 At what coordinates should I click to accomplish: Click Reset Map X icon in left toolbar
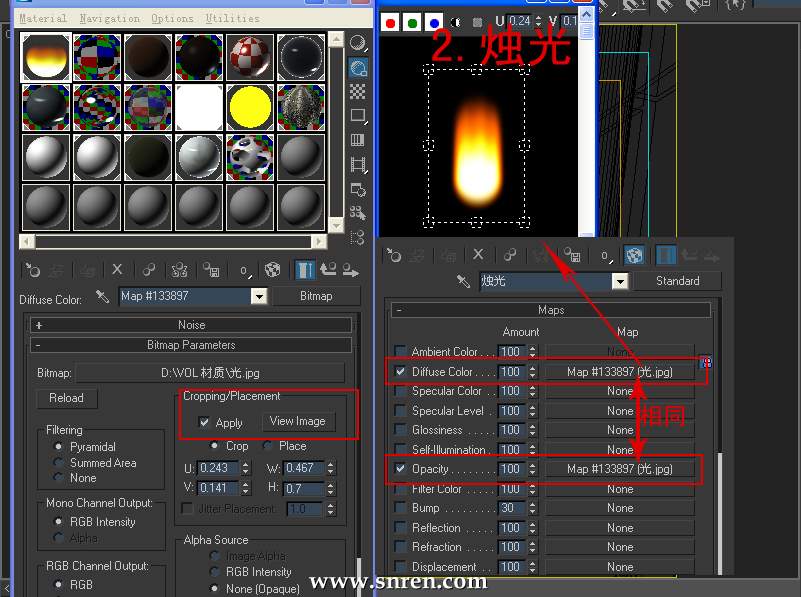pos(117,270)
